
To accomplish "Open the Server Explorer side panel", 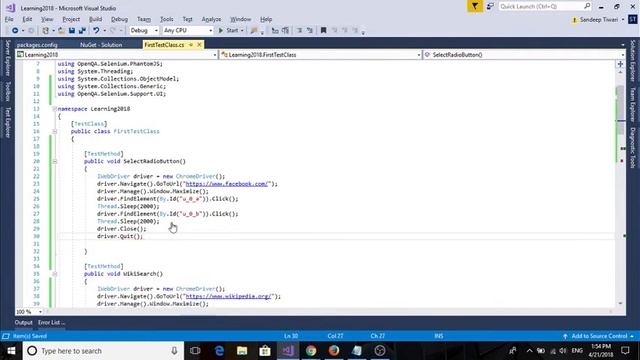I will (x=7, y=58).
